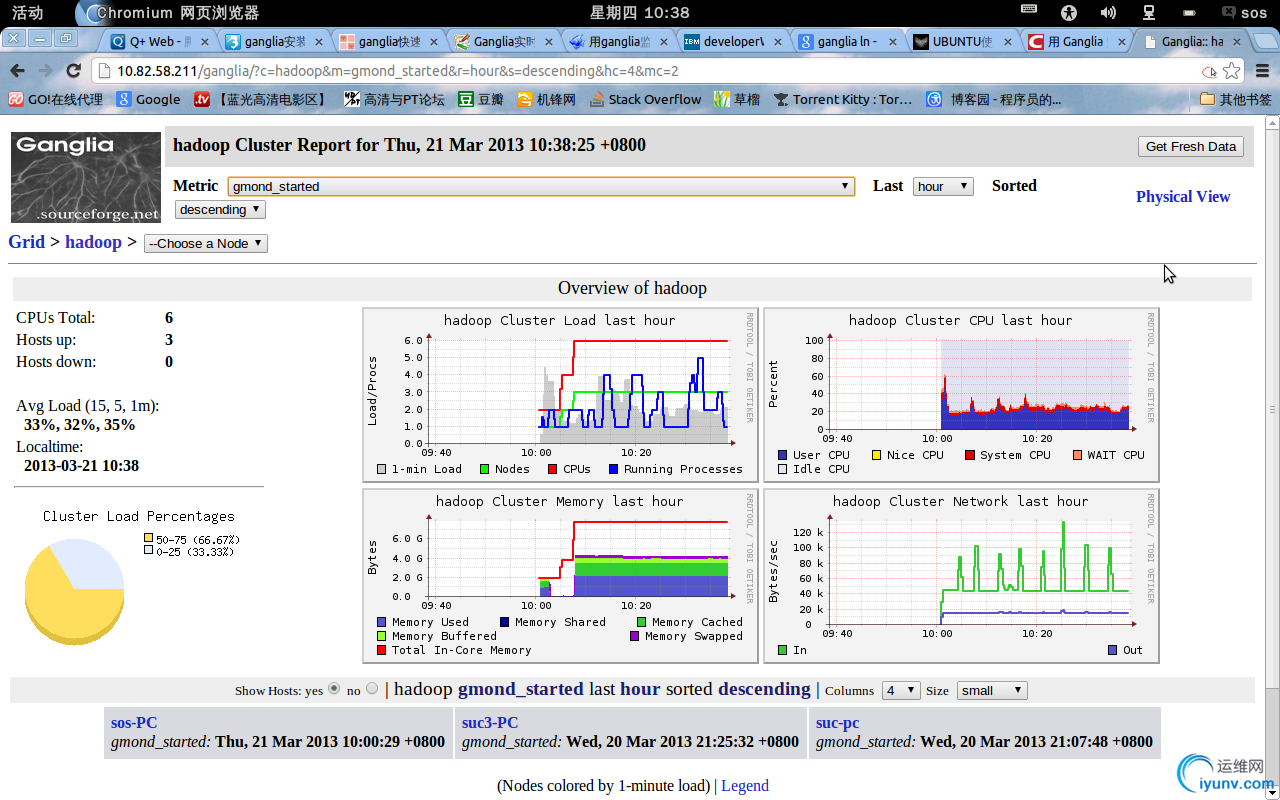The height and width of the screenshot is (800, 1280).
Task: Click the page vertical scrollbar
Action: click(1272, 407)
